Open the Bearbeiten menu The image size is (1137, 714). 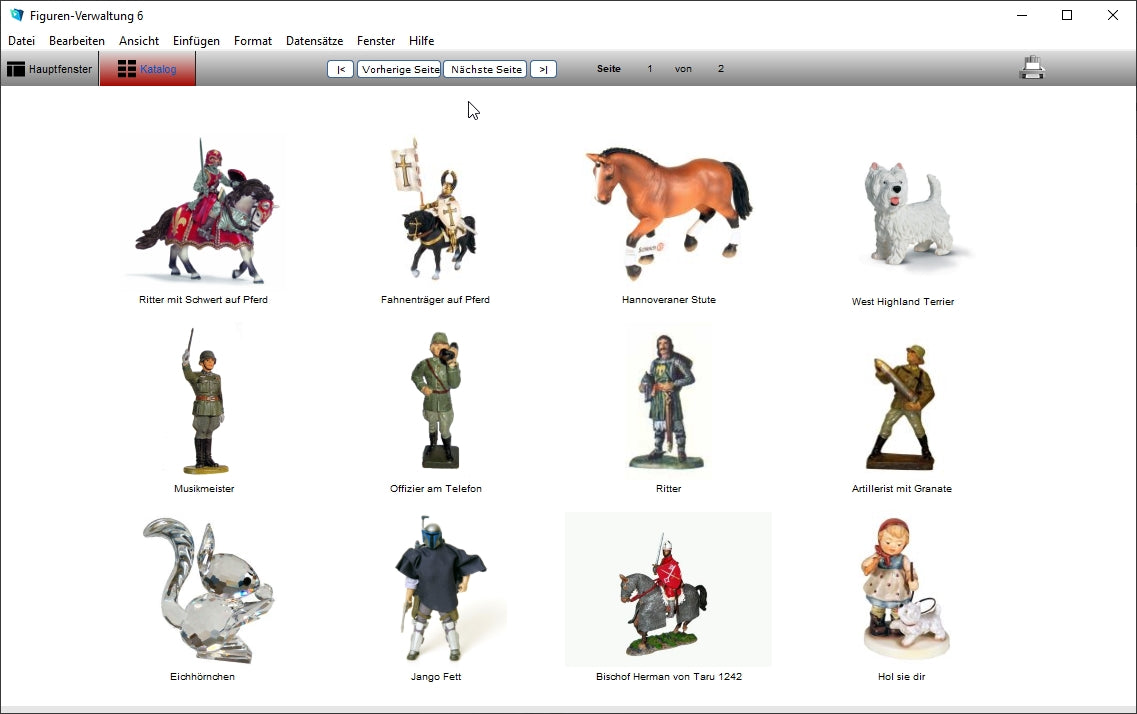[x=77, y=41]
